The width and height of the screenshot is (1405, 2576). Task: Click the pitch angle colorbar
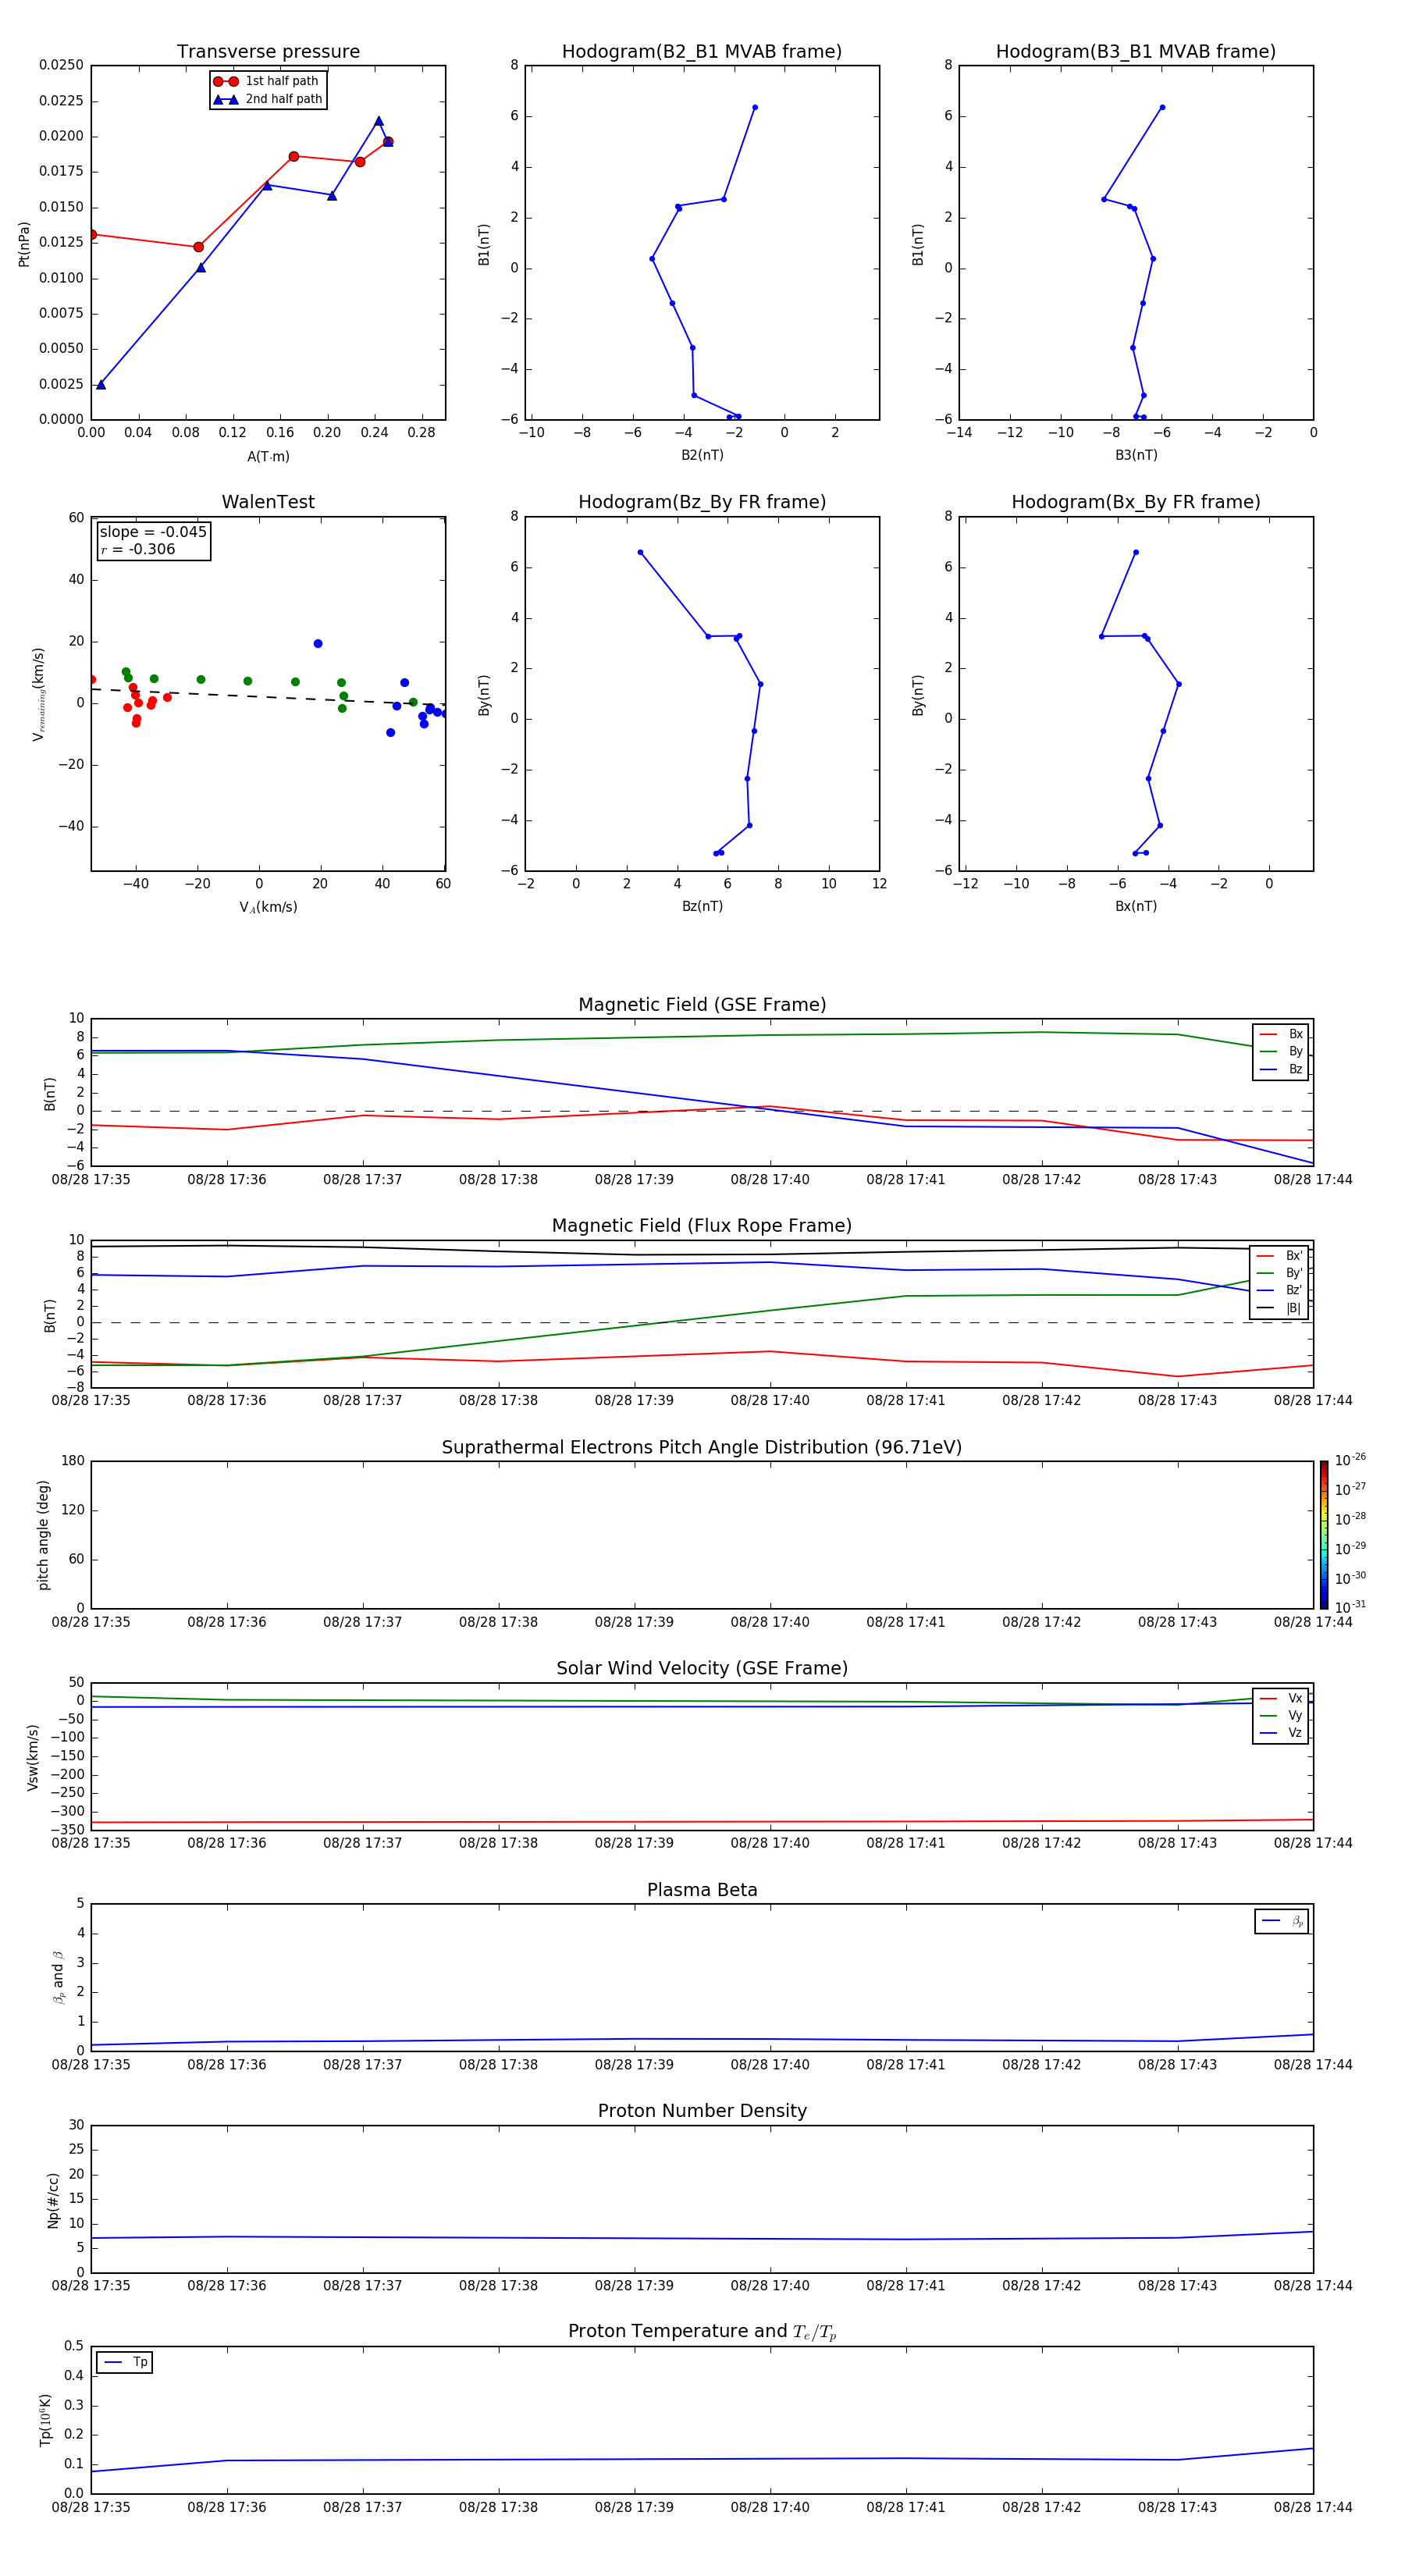1324,1534
